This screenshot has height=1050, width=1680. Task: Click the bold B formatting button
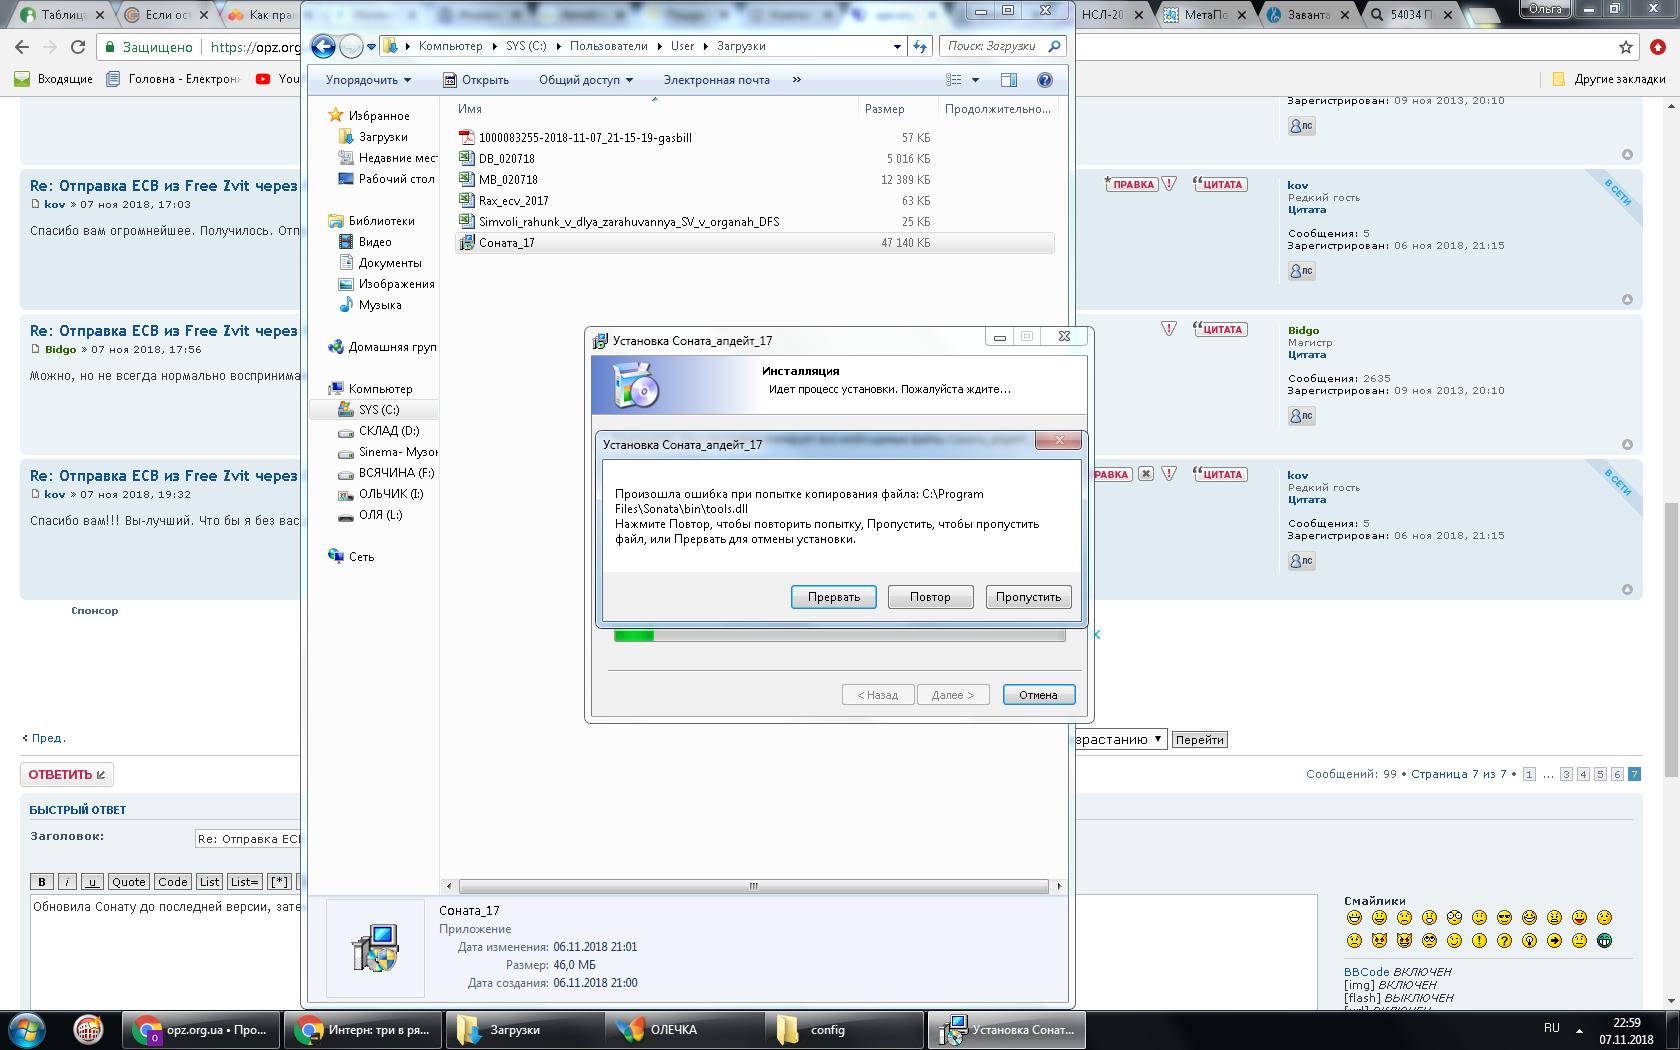pyautogui.click(x=41, y=882)
